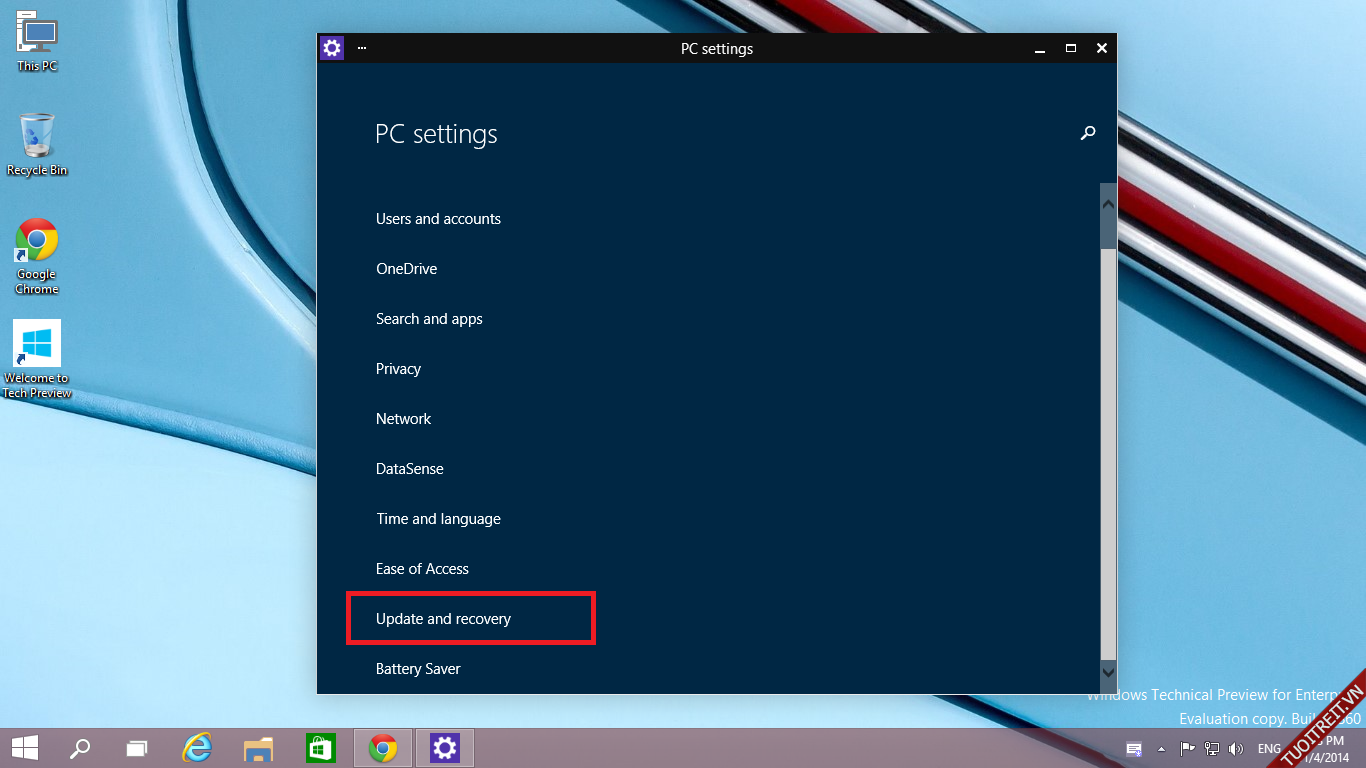Go to Privacy settings

(x=398, y=369)
